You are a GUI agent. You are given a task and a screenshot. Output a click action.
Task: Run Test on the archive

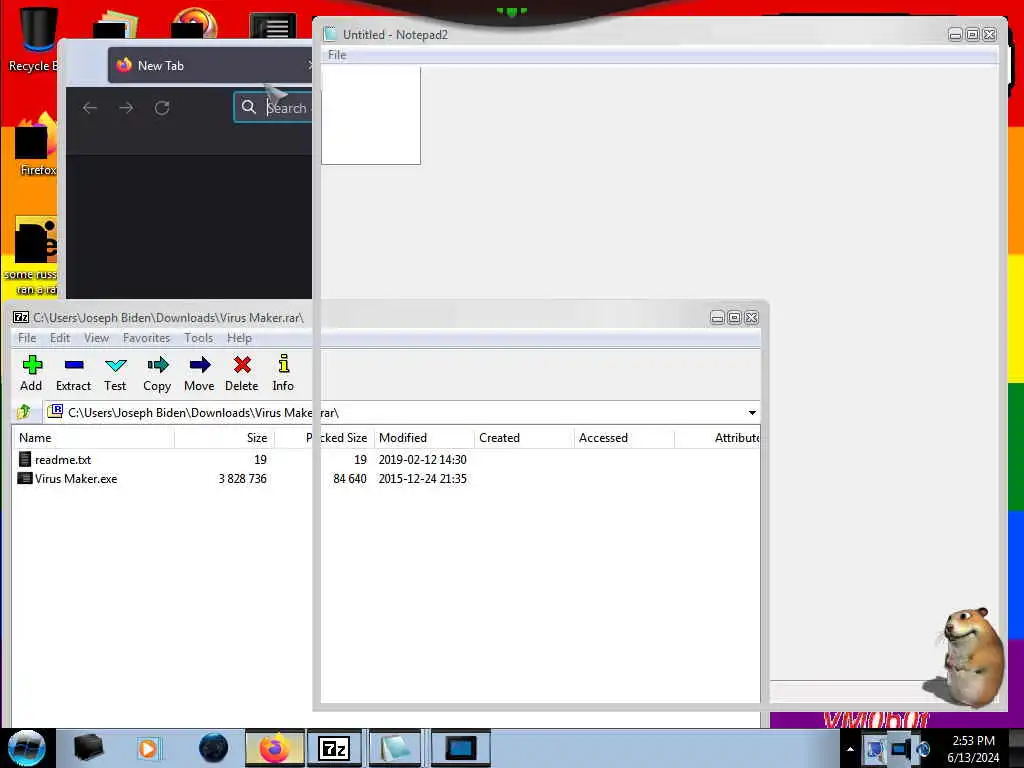point(115,374)
